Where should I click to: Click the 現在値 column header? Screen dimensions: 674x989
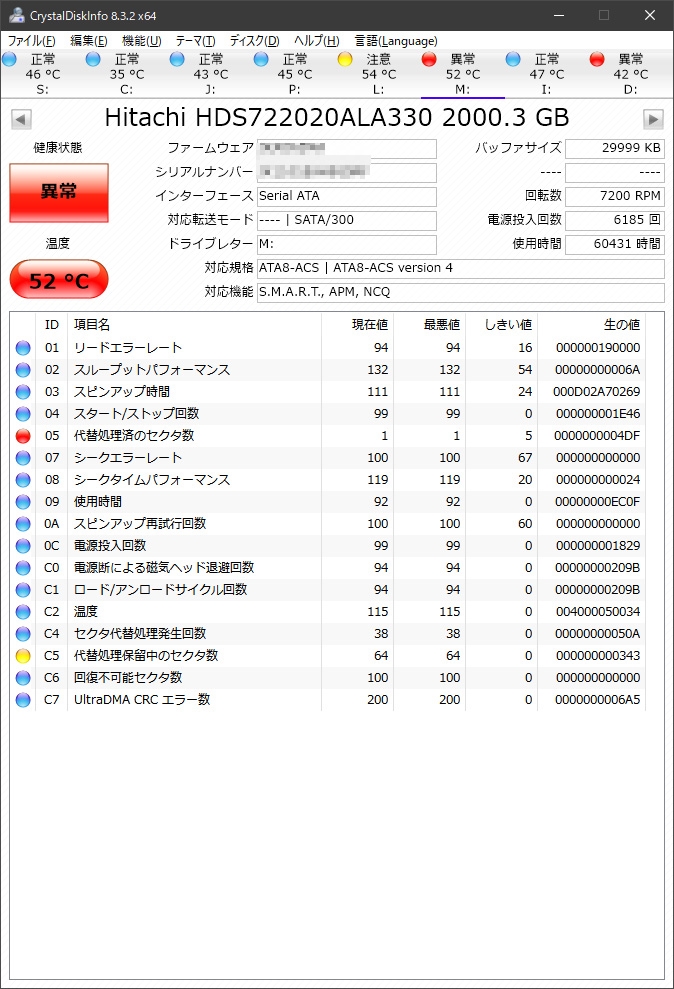click(x=357, y=325)
